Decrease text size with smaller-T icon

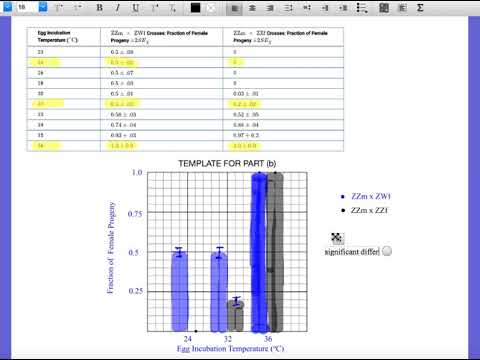click(78, 7)
